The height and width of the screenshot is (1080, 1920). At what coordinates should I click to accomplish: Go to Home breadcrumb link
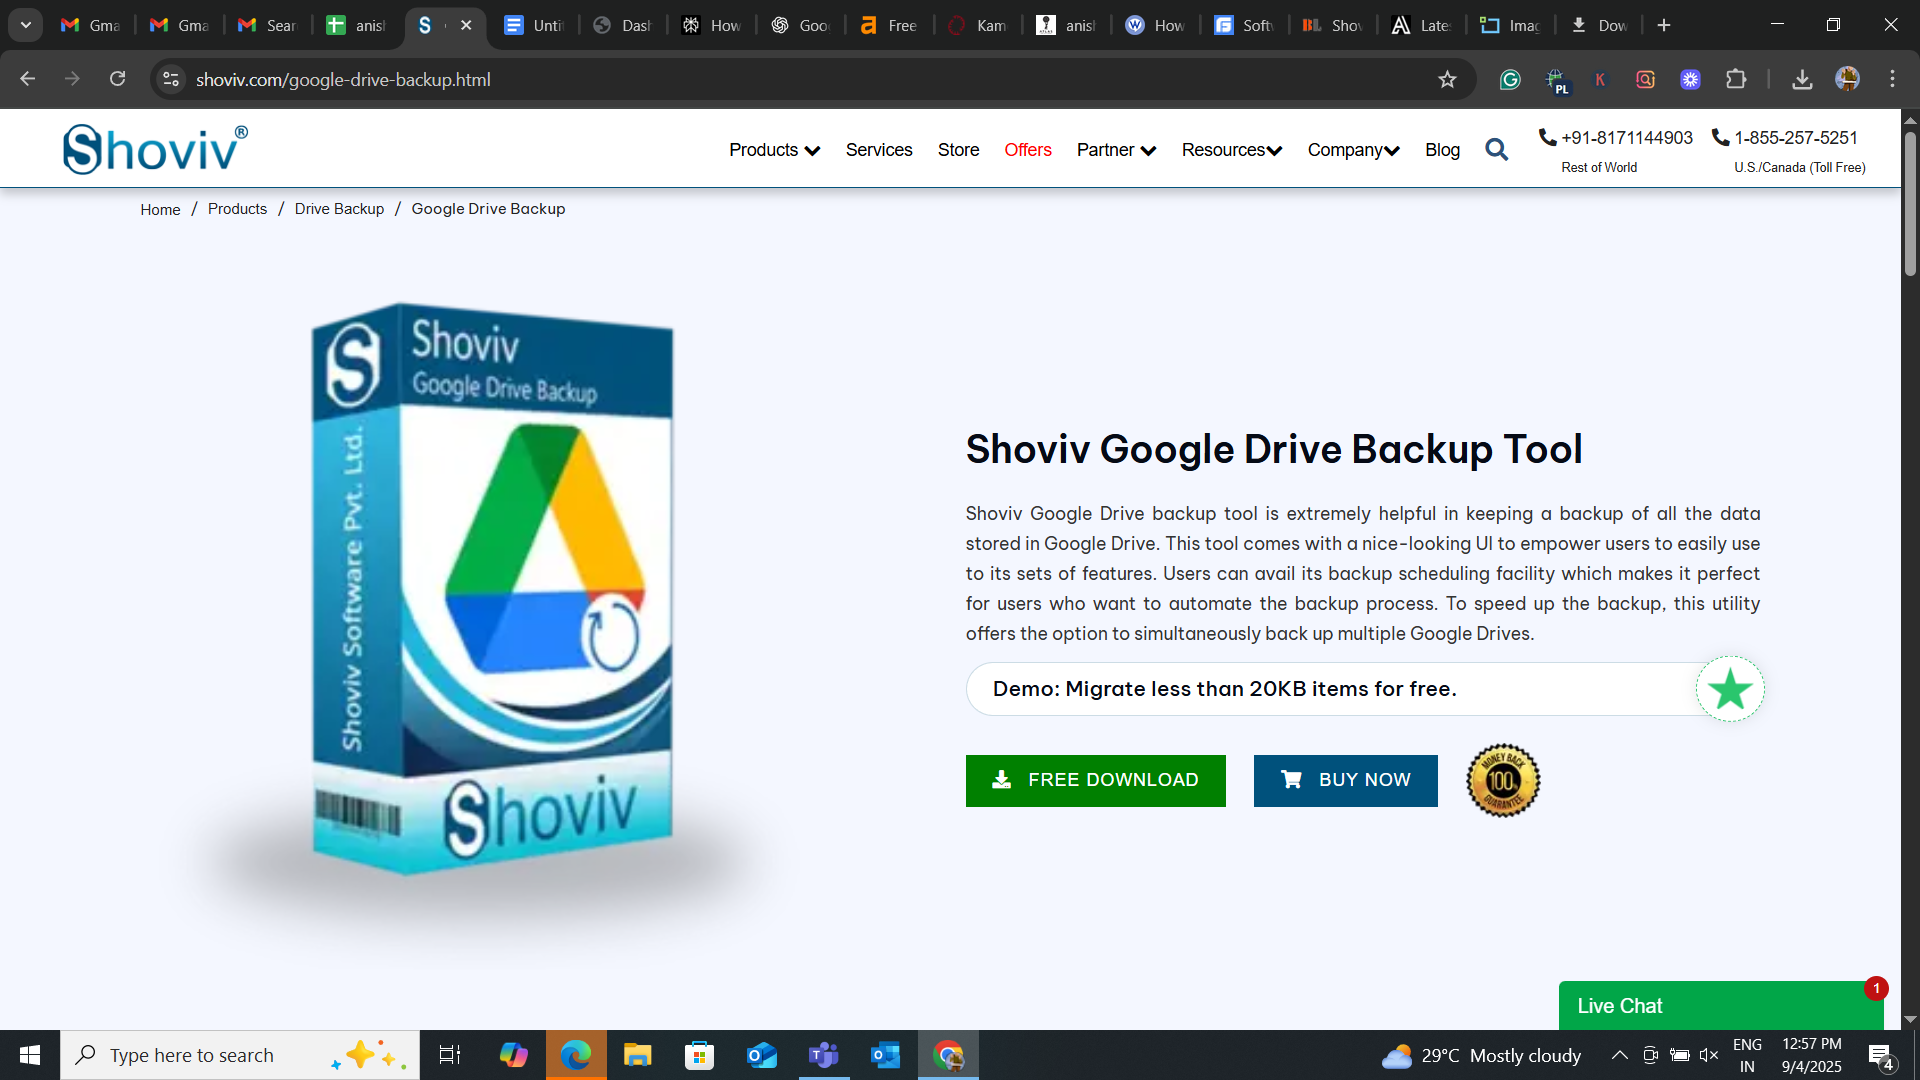pos(160,209)
